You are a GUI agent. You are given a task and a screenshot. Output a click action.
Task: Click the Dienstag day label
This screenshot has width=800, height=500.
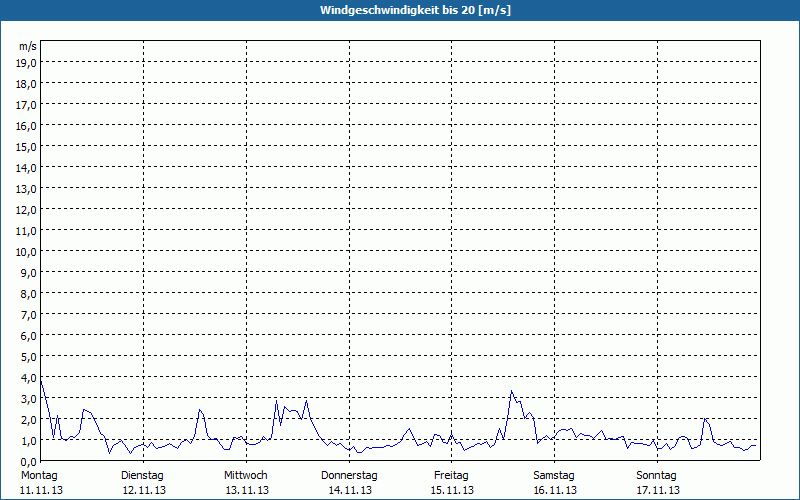(142, 476)
